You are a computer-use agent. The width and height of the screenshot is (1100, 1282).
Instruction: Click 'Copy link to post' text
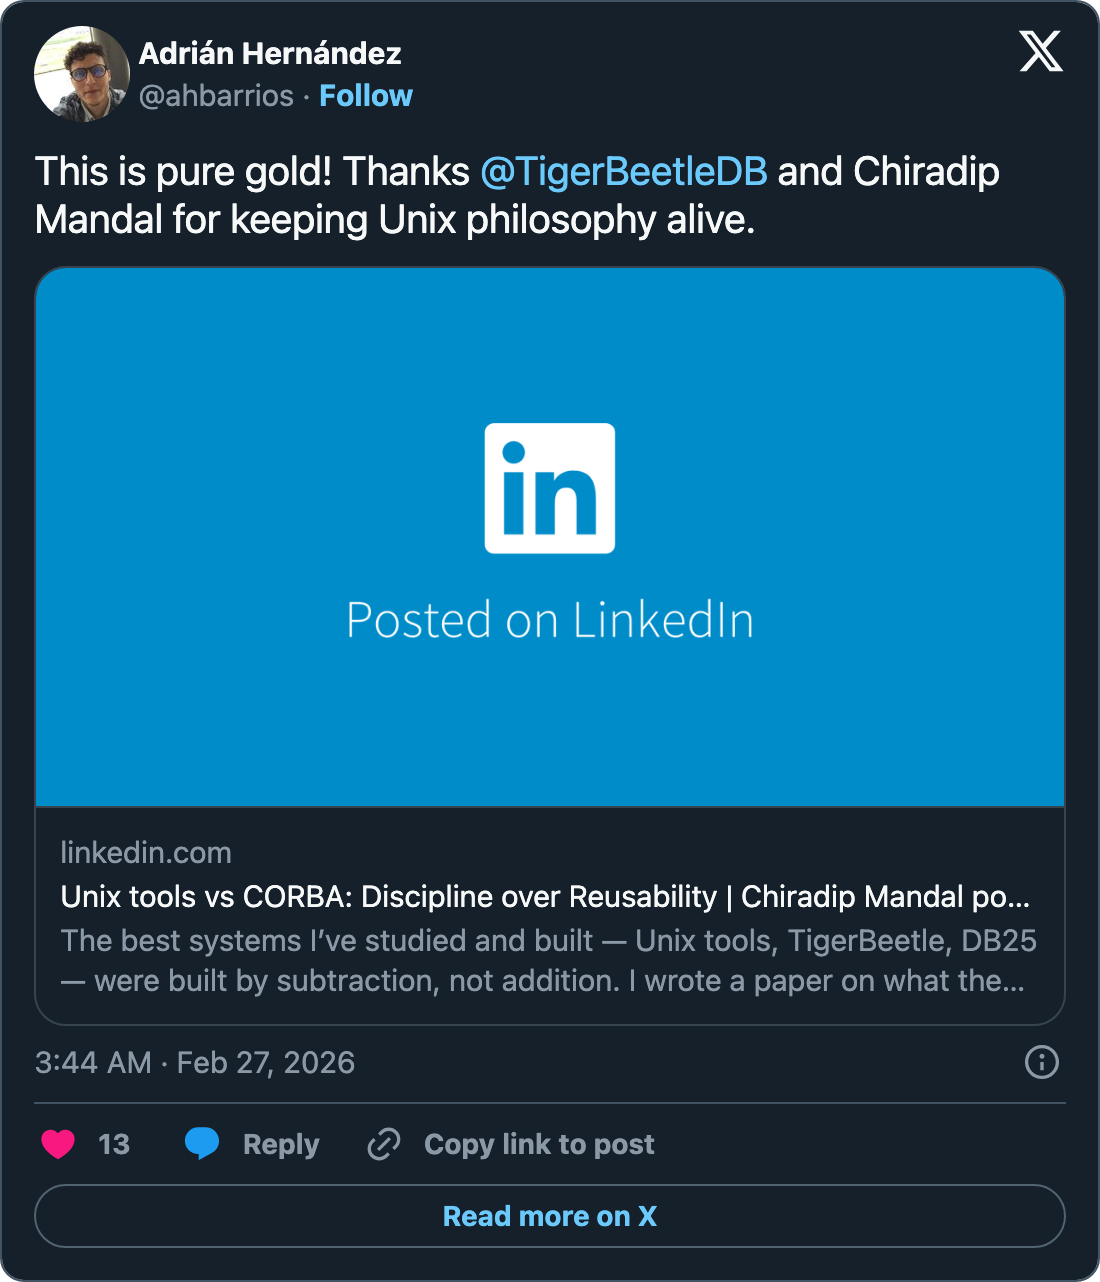(x=539, y=1144)
